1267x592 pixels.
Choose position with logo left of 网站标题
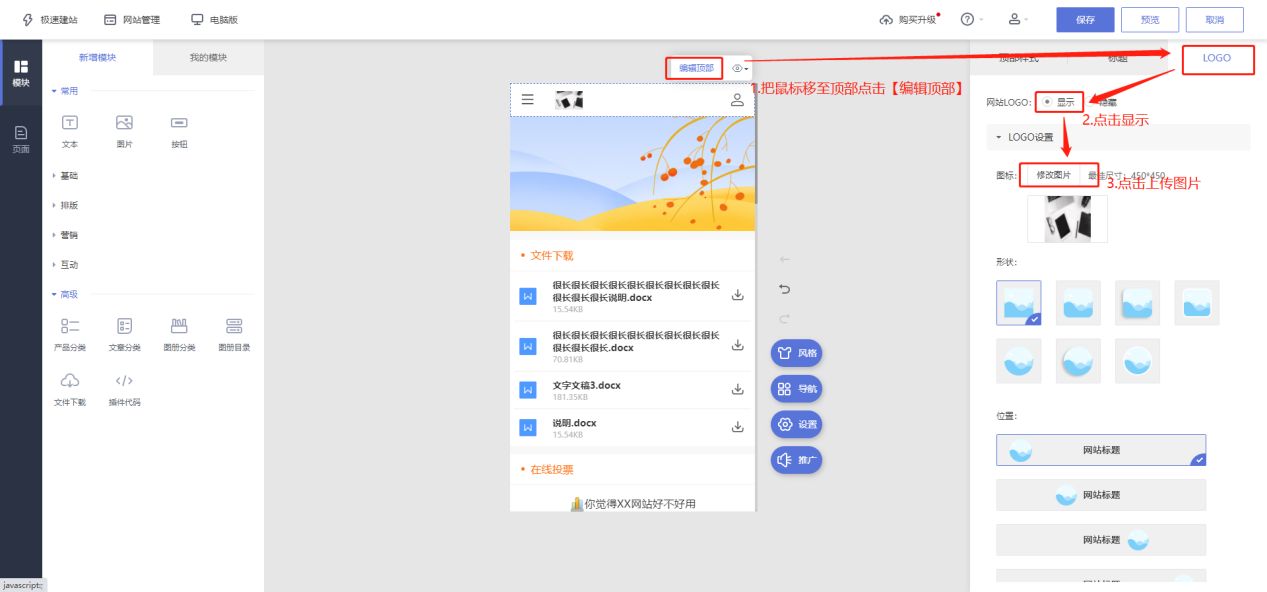click(x=1101, y=450)
